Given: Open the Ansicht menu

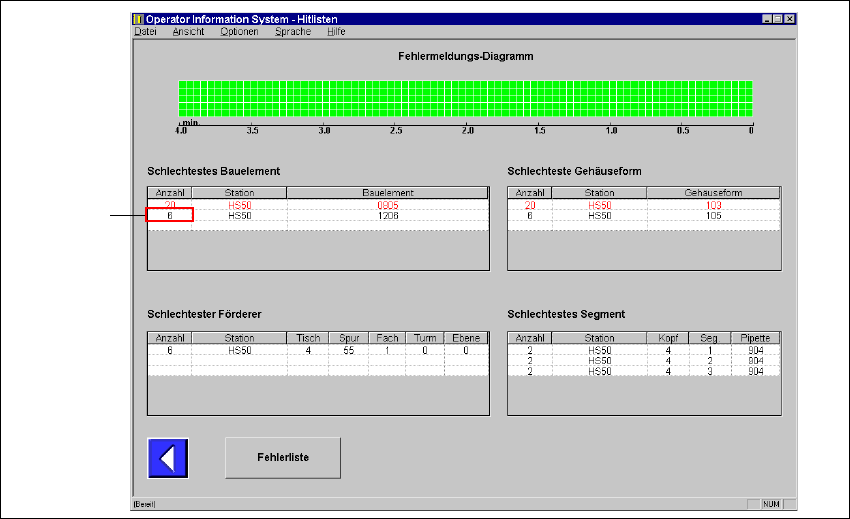Looking at the screenshot, I should [x=188, y=32].
